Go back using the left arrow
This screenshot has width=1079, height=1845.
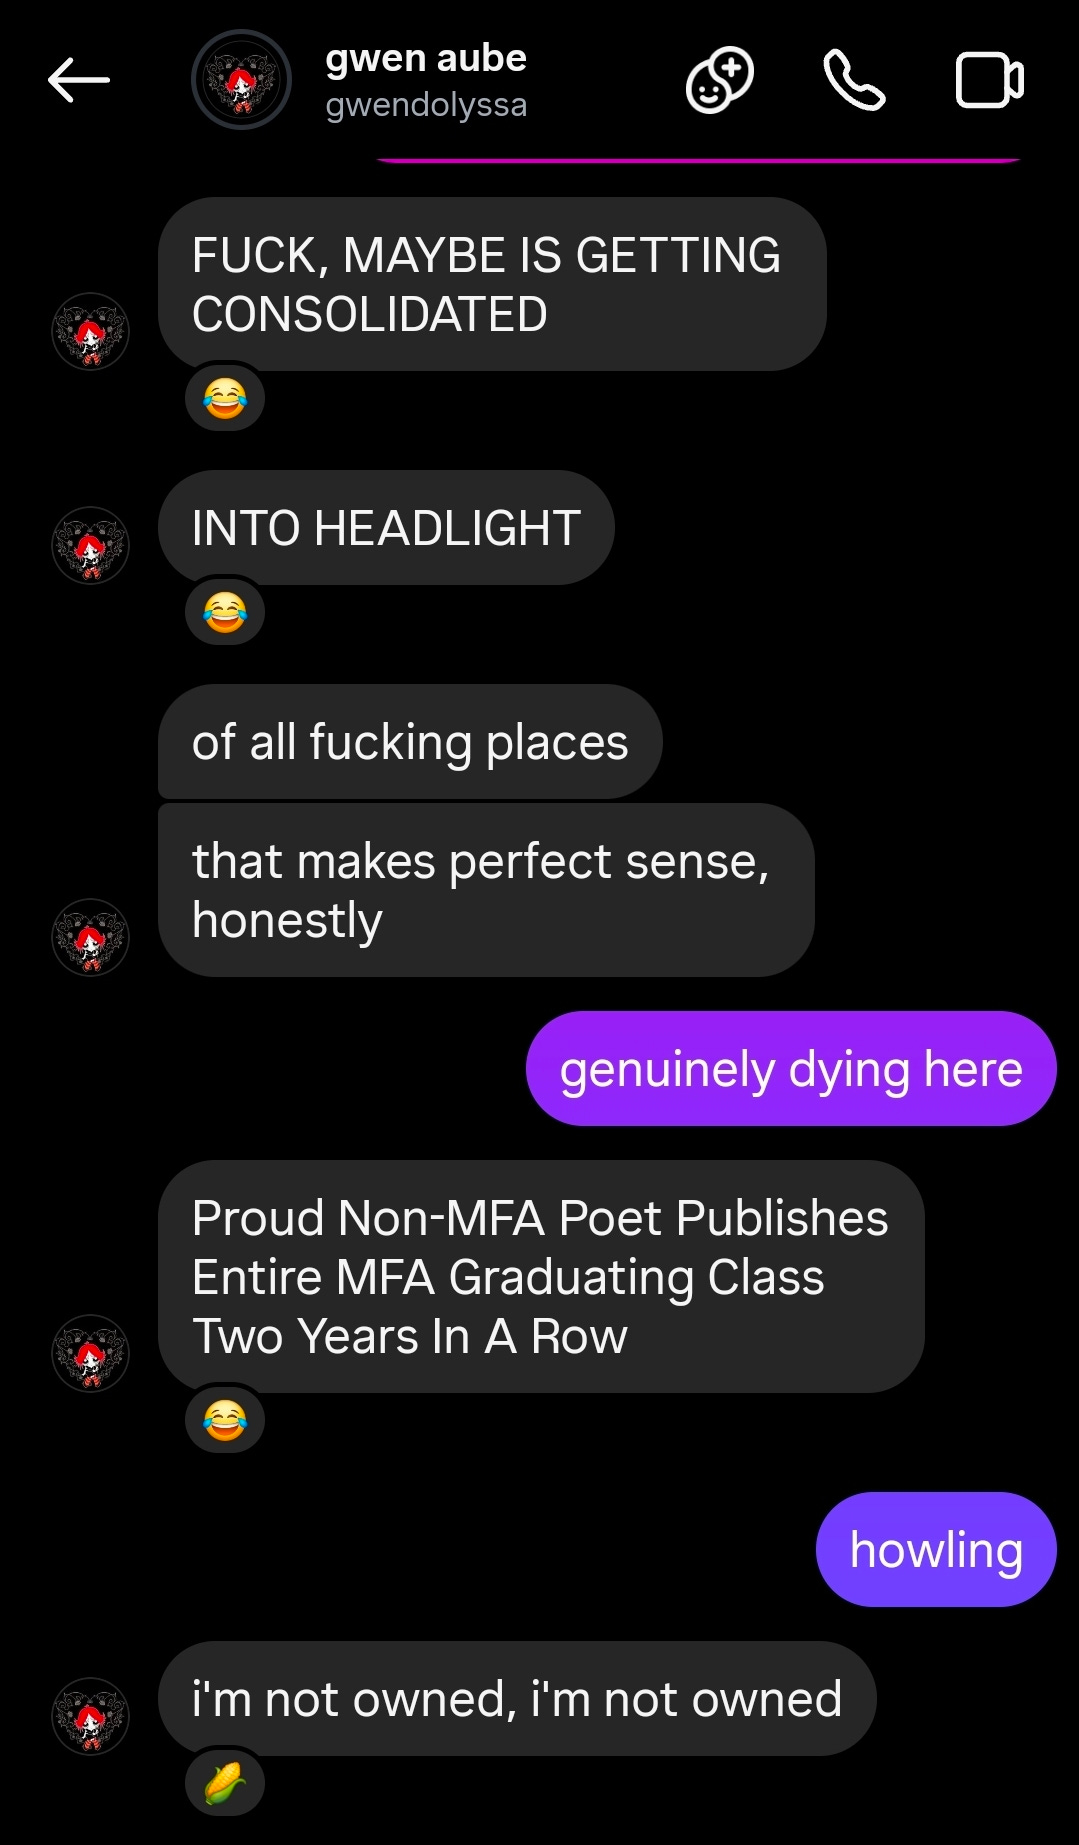pos(79,80)
